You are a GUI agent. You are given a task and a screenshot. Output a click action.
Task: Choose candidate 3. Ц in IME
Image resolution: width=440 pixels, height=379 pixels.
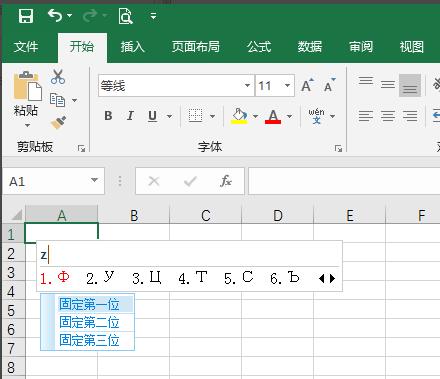point(147,278)
